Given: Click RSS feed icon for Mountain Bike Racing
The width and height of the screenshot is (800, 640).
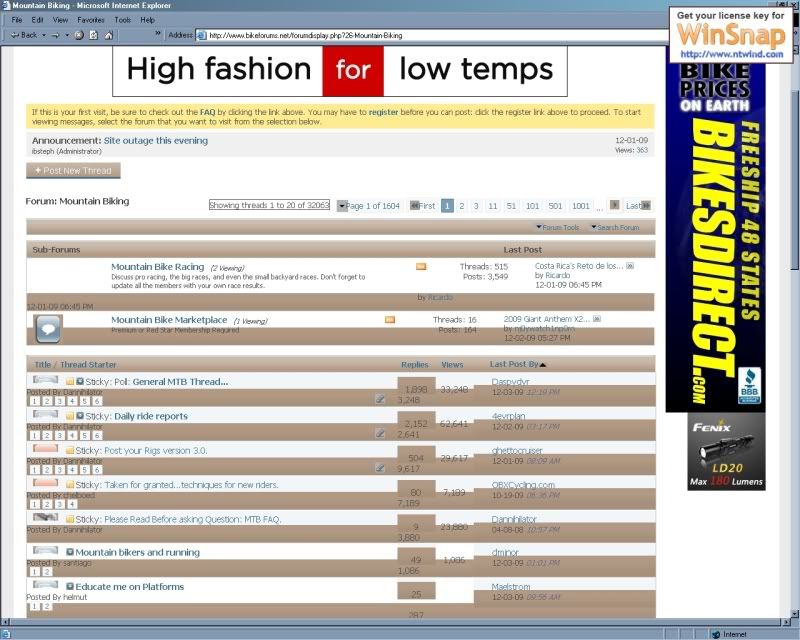Looking at the screenshot, I should click(421, 266).
